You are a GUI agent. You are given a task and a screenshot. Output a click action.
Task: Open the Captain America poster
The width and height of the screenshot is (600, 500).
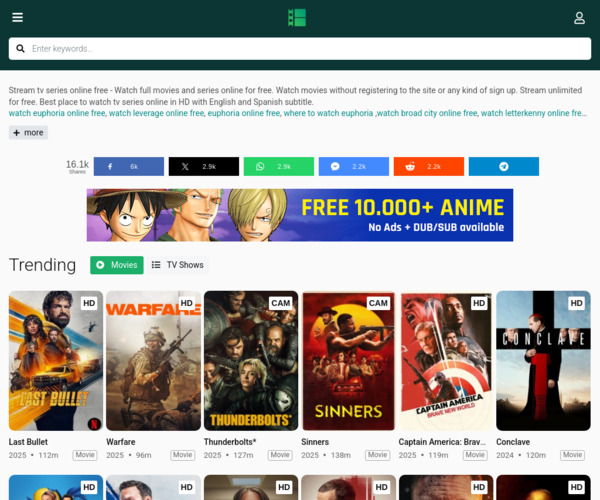446,361
